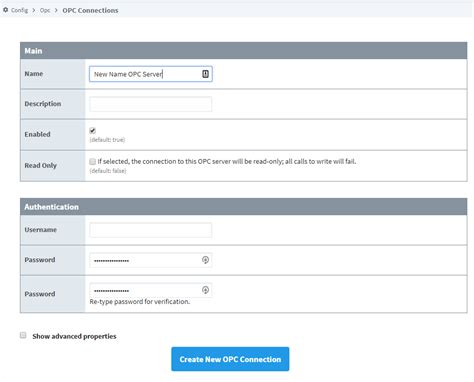Click the key icon in first Password field
This screenshot has width=474, height=382.
tap(205, 260)
